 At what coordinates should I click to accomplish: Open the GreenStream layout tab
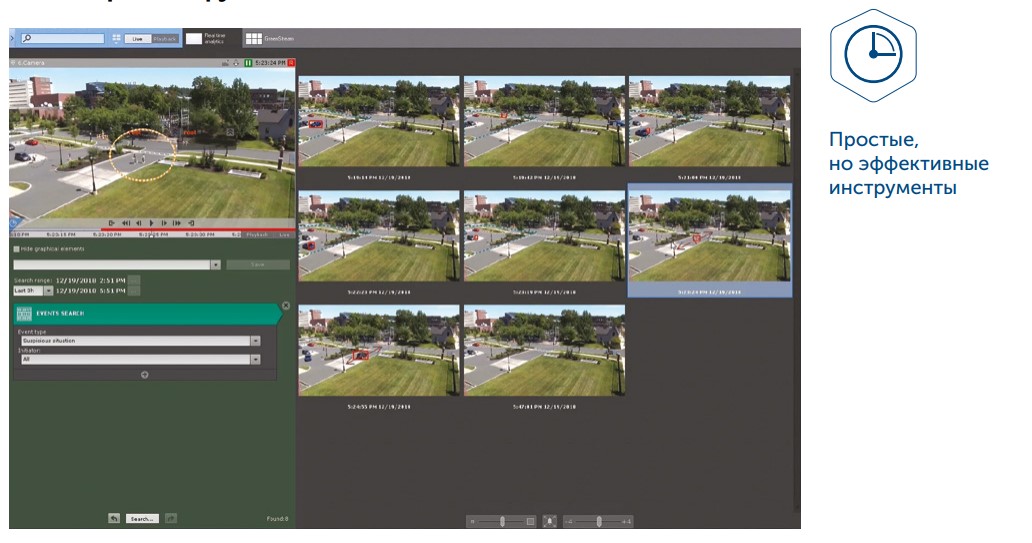[270, 38]
